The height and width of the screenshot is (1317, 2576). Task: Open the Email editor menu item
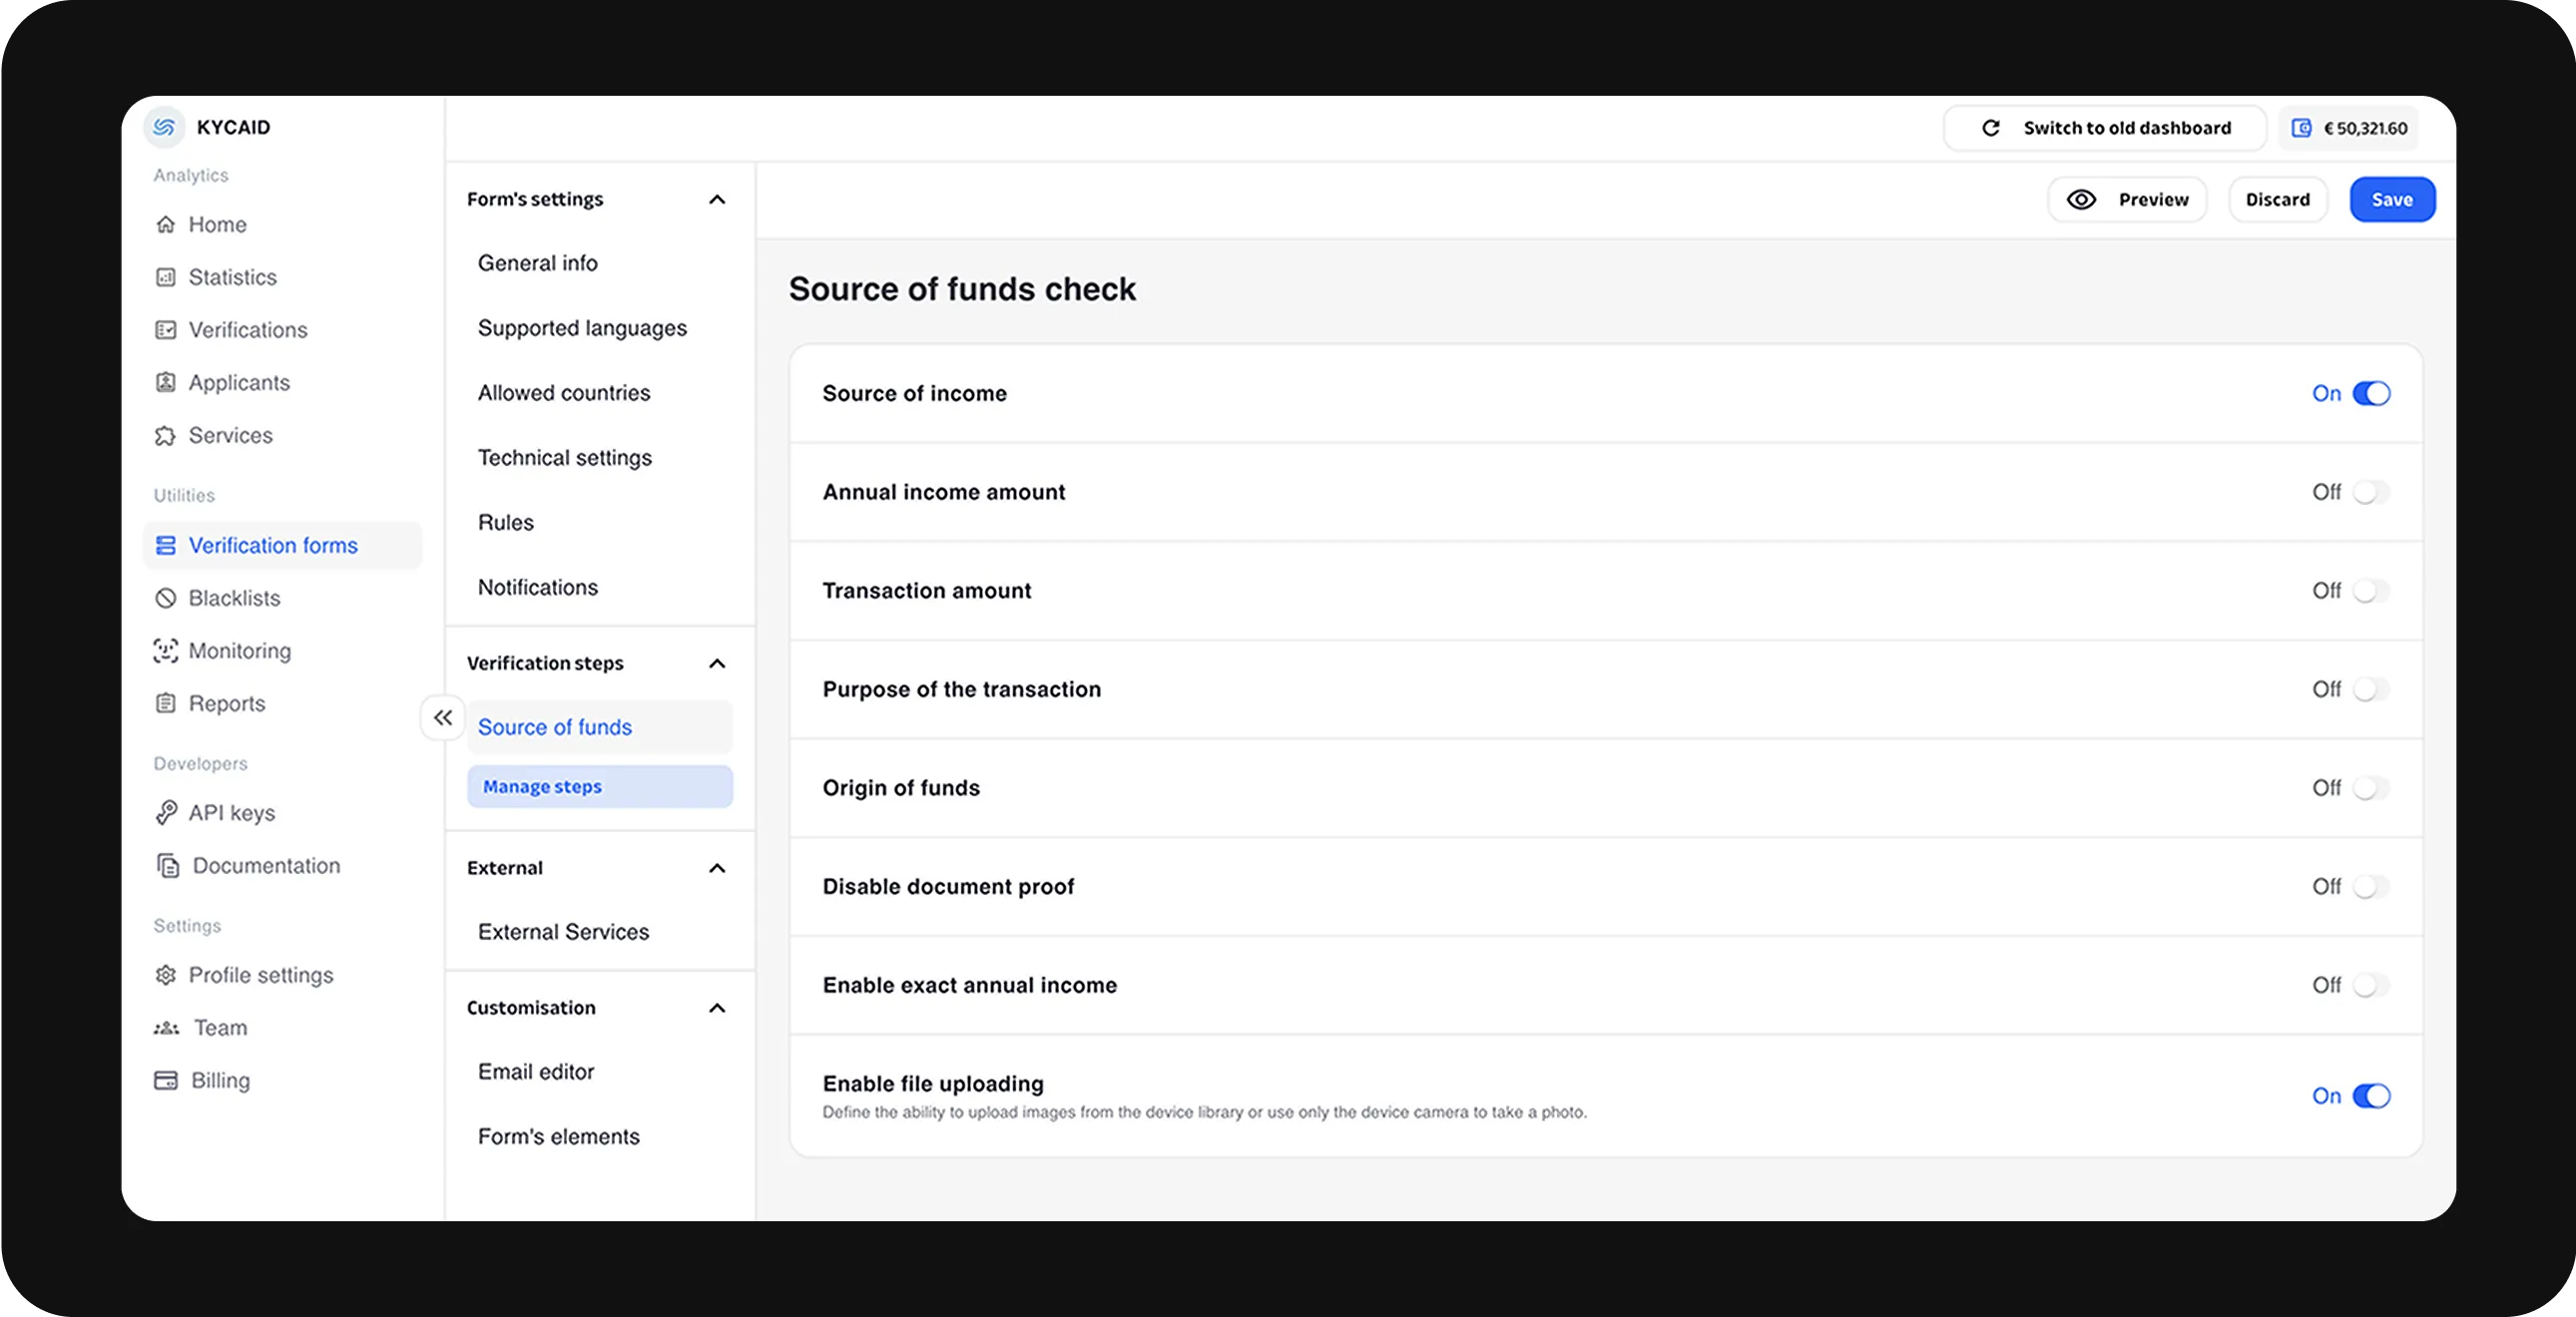(534, 1070)
